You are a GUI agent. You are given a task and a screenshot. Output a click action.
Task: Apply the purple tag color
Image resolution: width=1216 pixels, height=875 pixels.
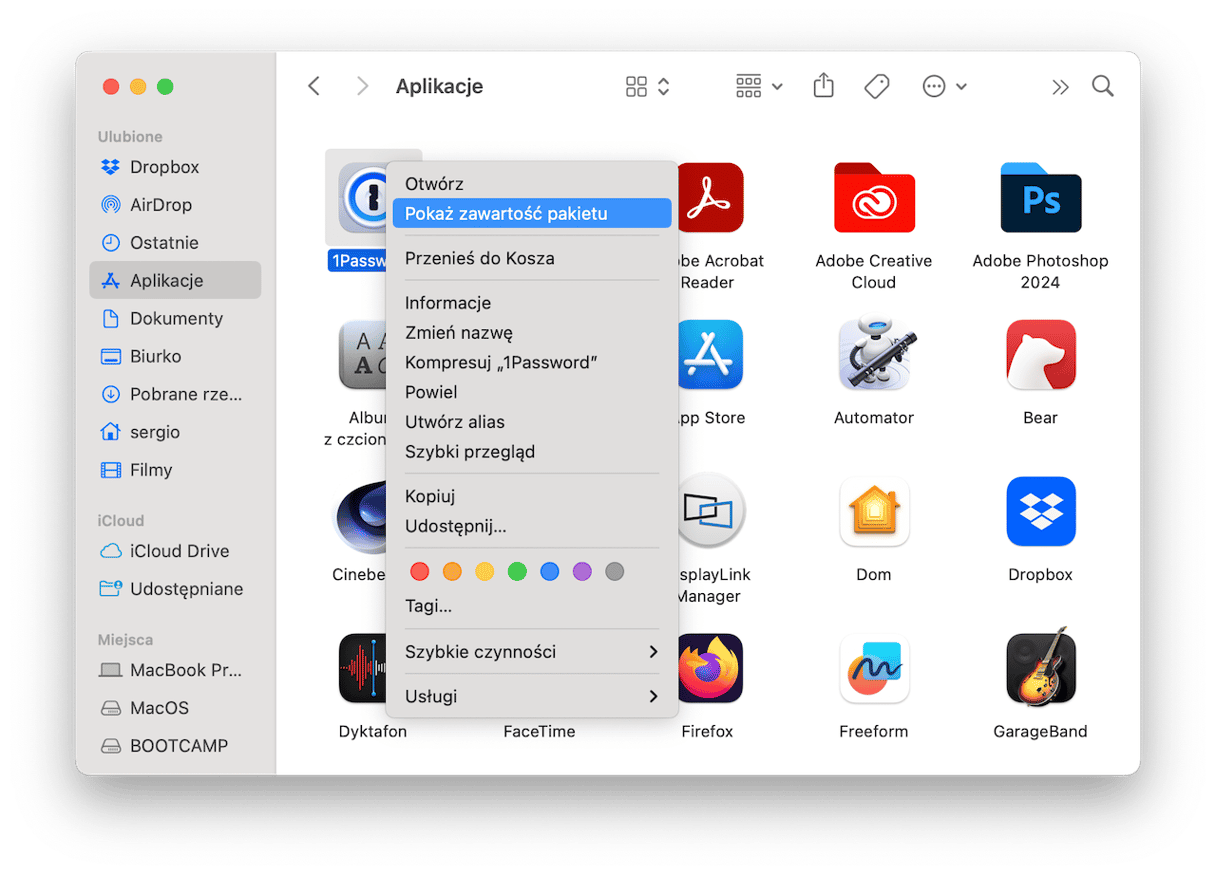click(582, 572)
